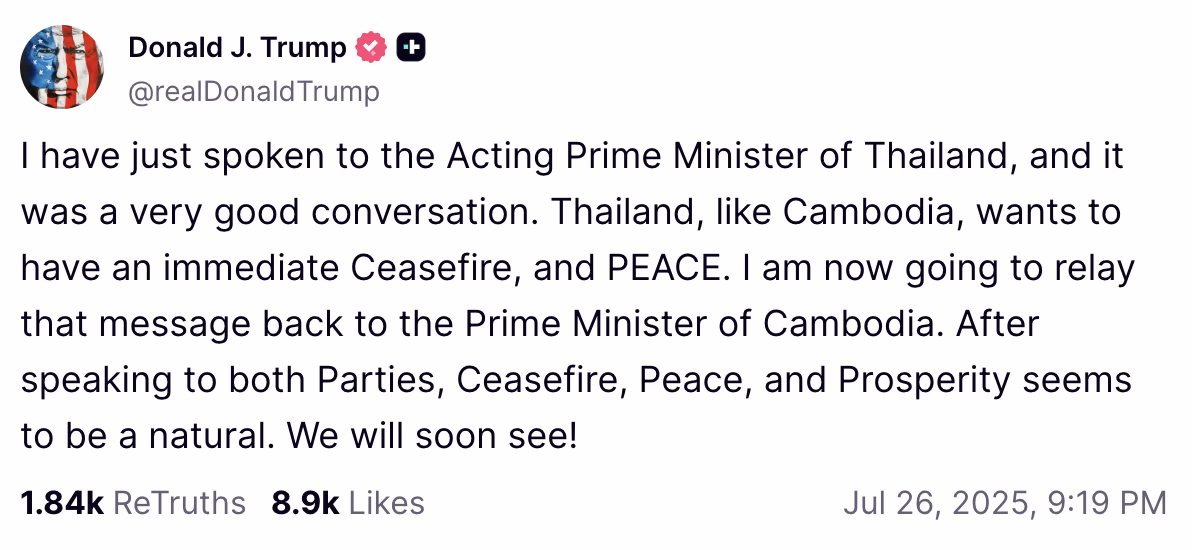Open the Jul 26, 2025 timestamp

coord(939,503)
